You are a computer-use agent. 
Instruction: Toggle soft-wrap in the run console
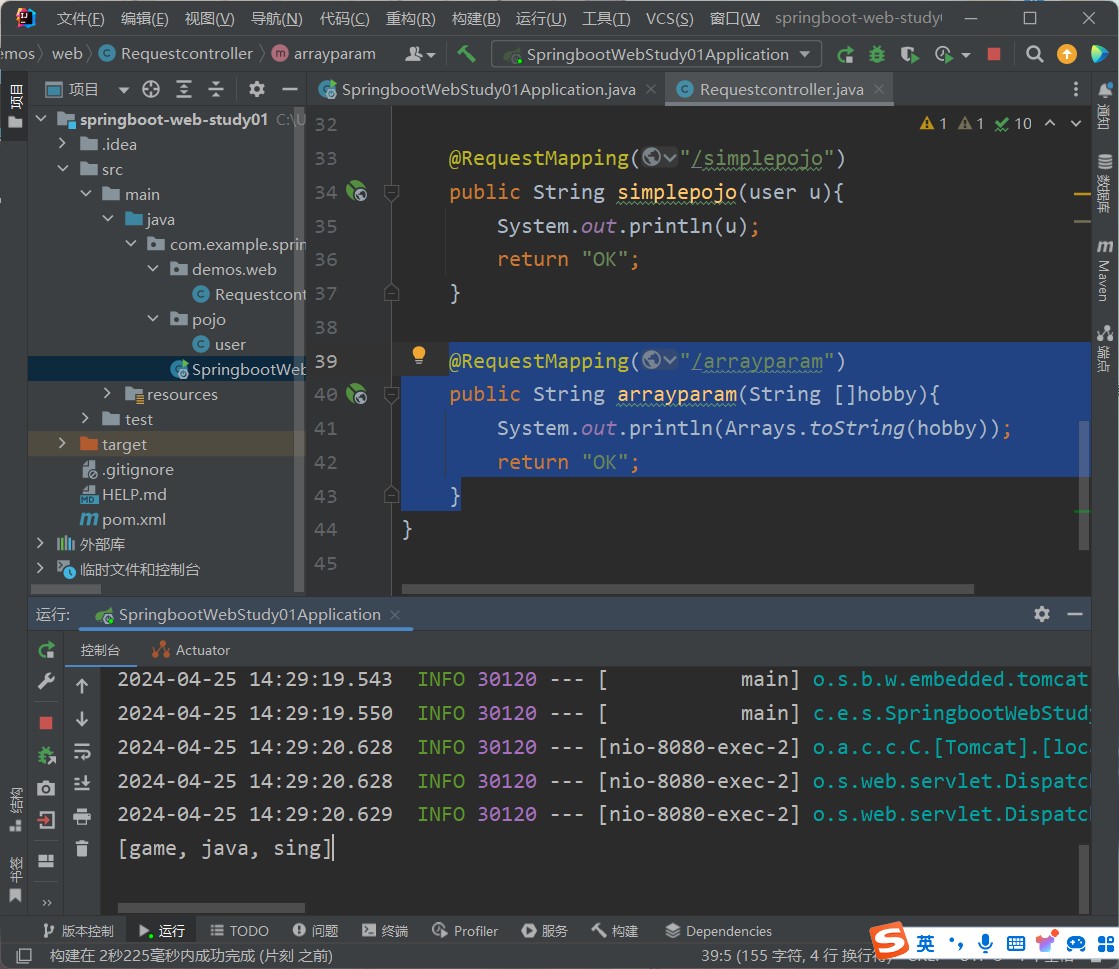[x=82, y=751]
